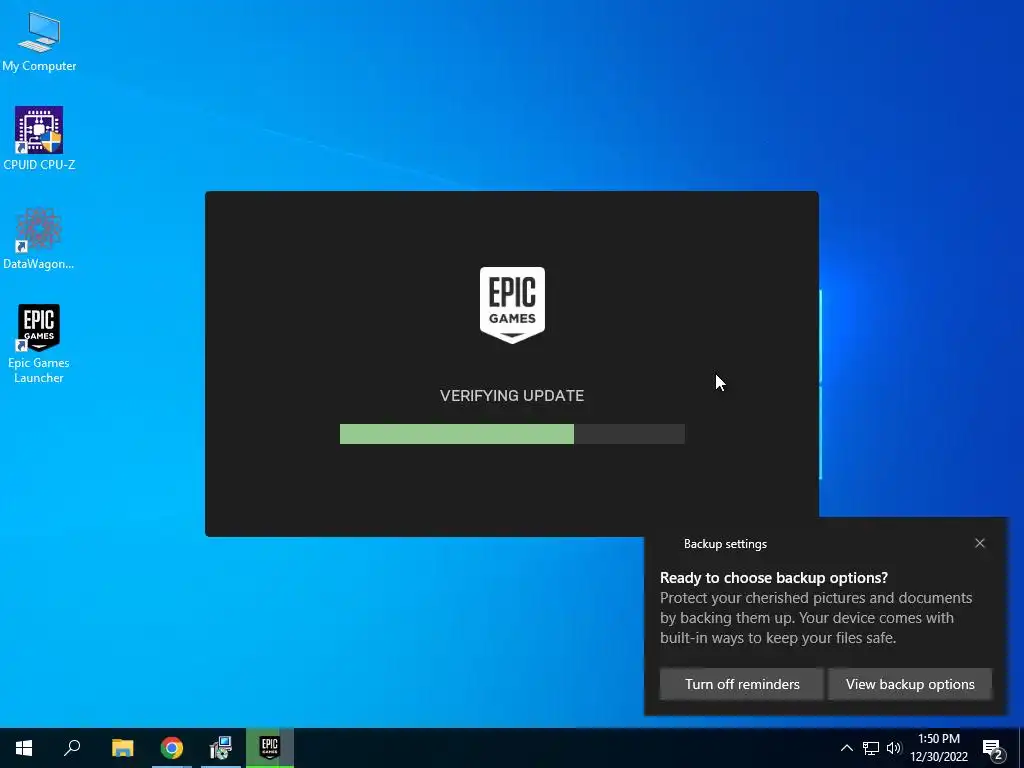Show hidden system tray icons
Viewport: 1024px width, 768px height.
click(846, 748)
